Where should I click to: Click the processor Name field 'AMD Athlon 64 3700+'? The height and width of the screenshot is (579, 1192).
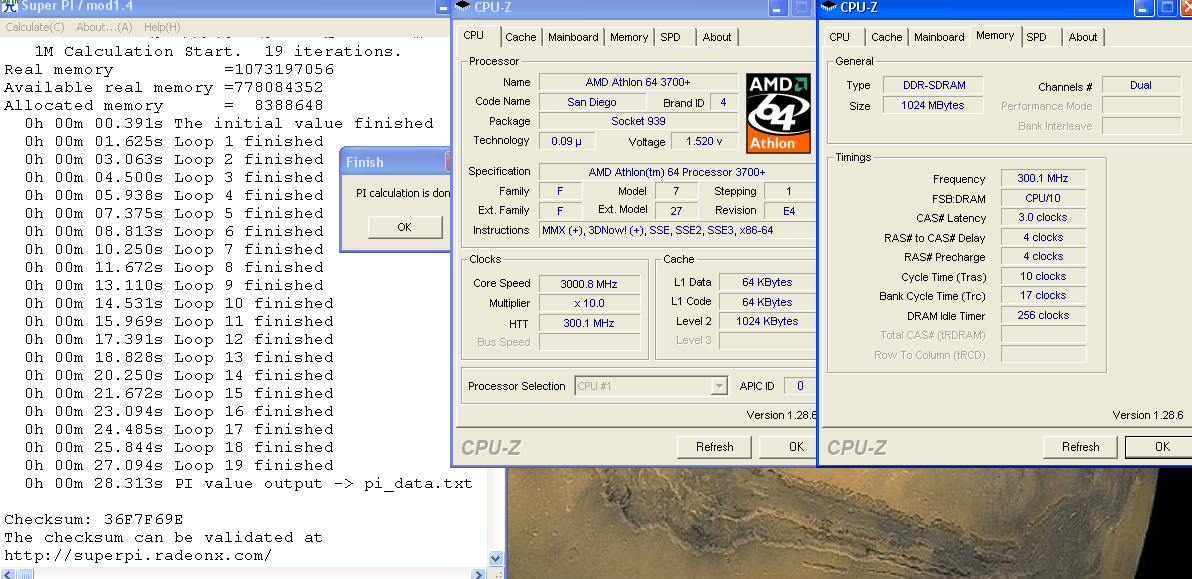tap(639, 82)
